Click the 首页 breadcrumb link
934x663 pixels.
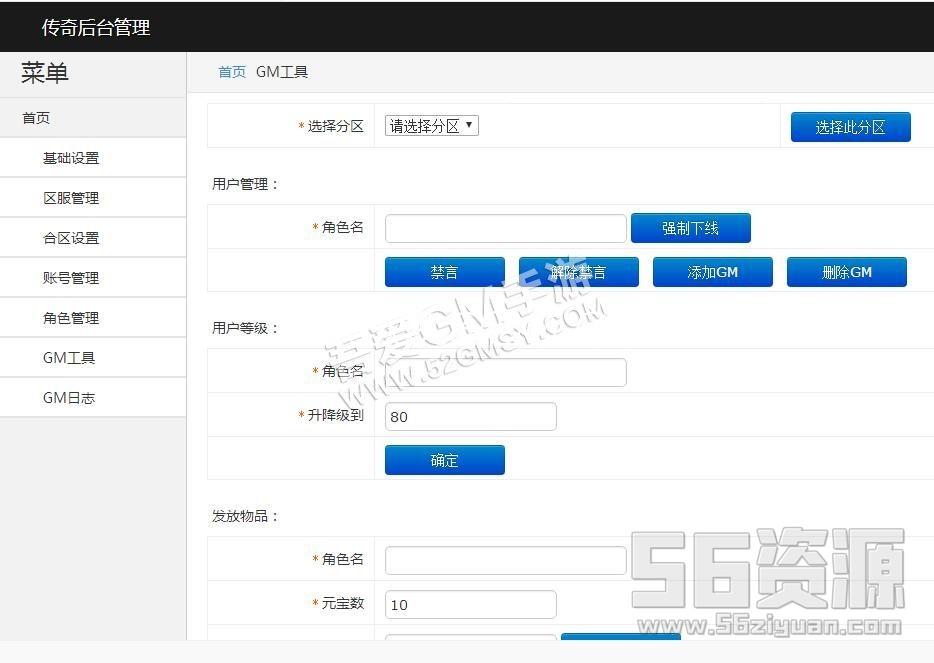pyautogui.click(x=232, y=72)
